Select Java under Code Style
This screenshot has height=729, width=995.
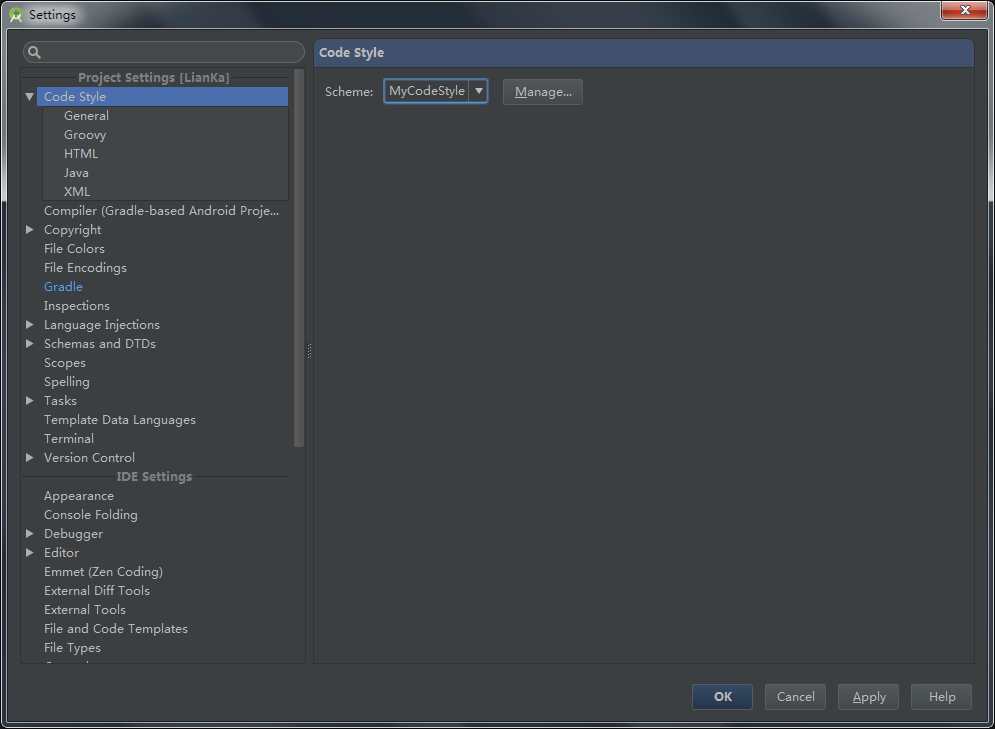click(x=76, y=173)
